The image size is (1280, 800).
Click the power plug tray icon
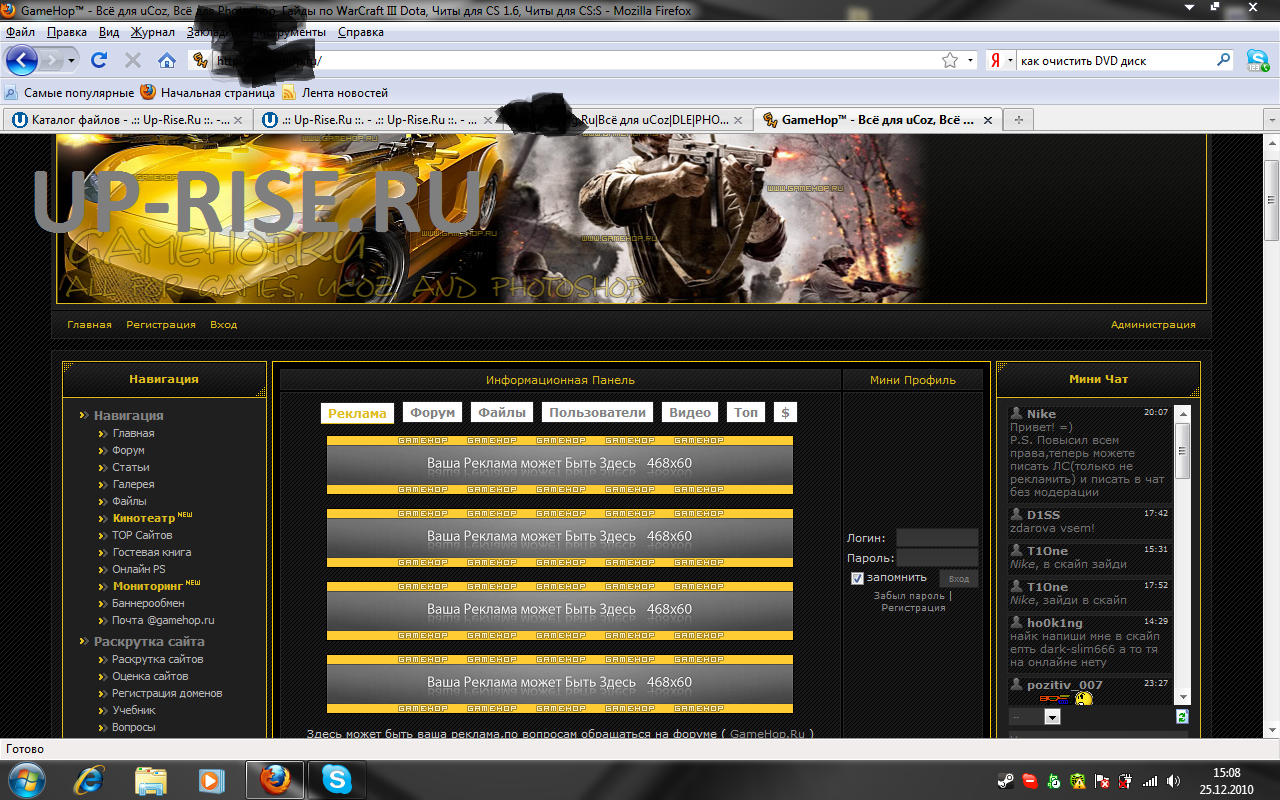pyautogui.click(x=1126, y=780)
